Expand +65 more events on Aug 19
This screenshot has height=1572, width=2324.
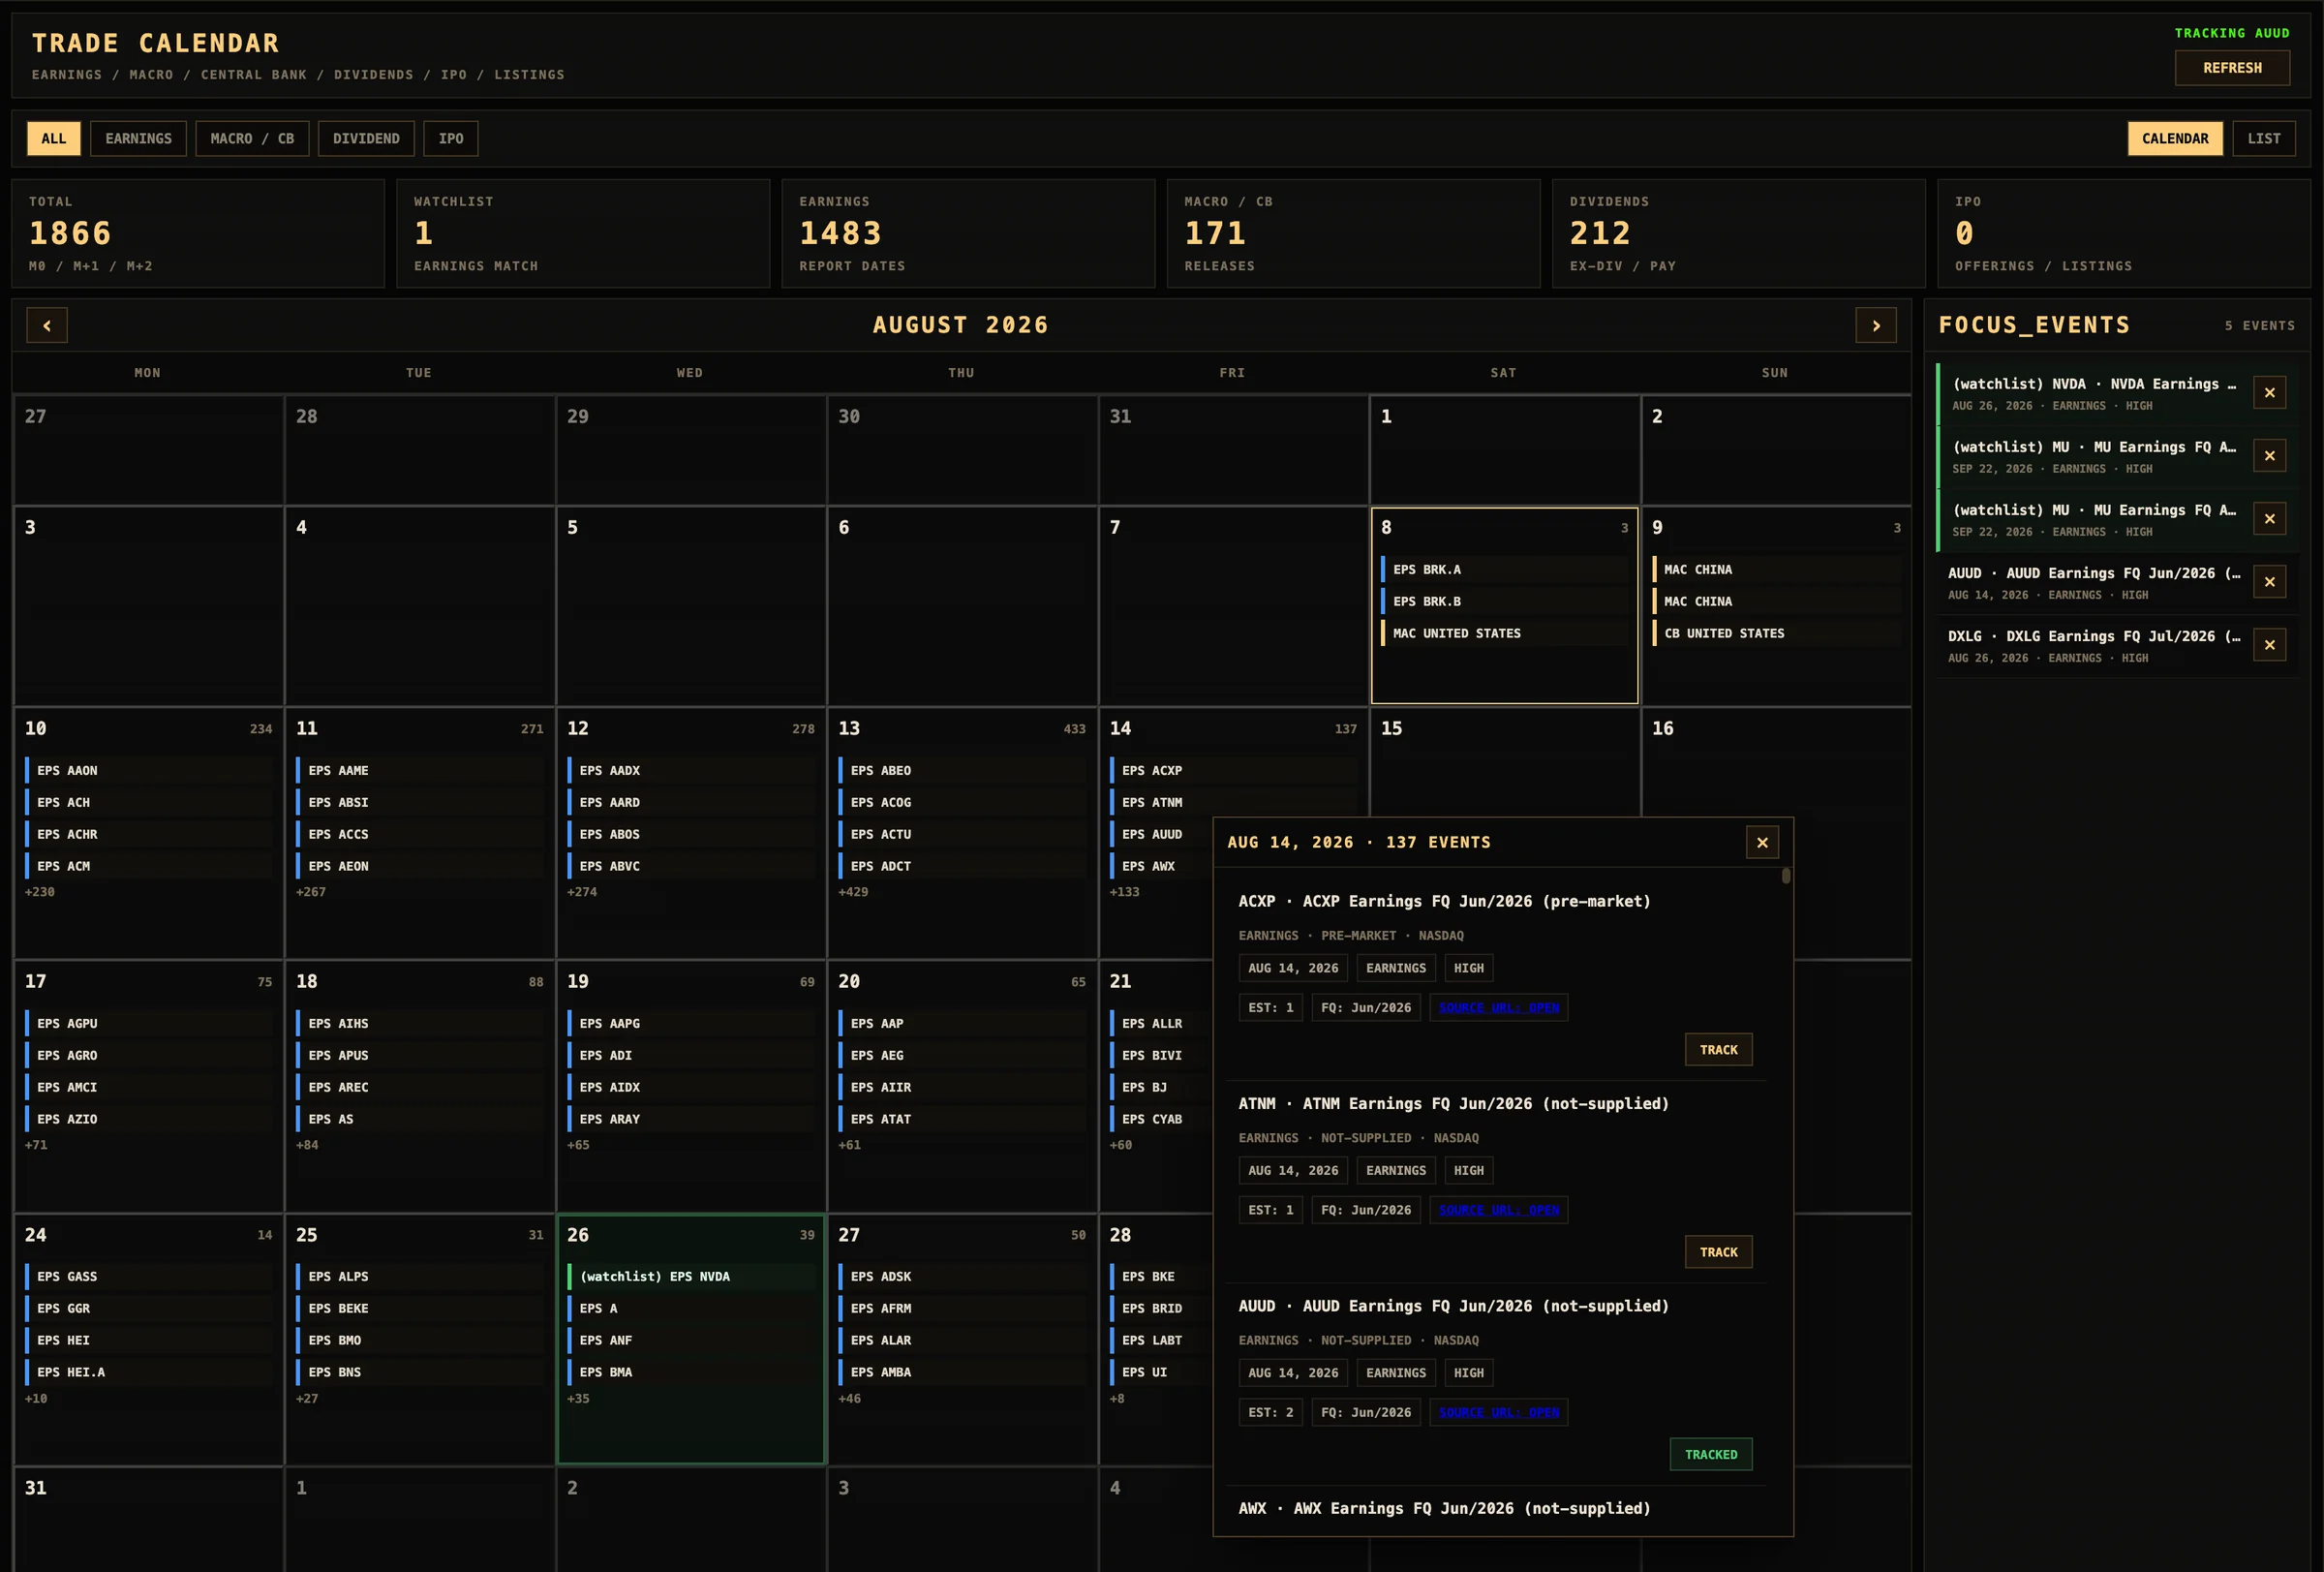point(578,1145)
